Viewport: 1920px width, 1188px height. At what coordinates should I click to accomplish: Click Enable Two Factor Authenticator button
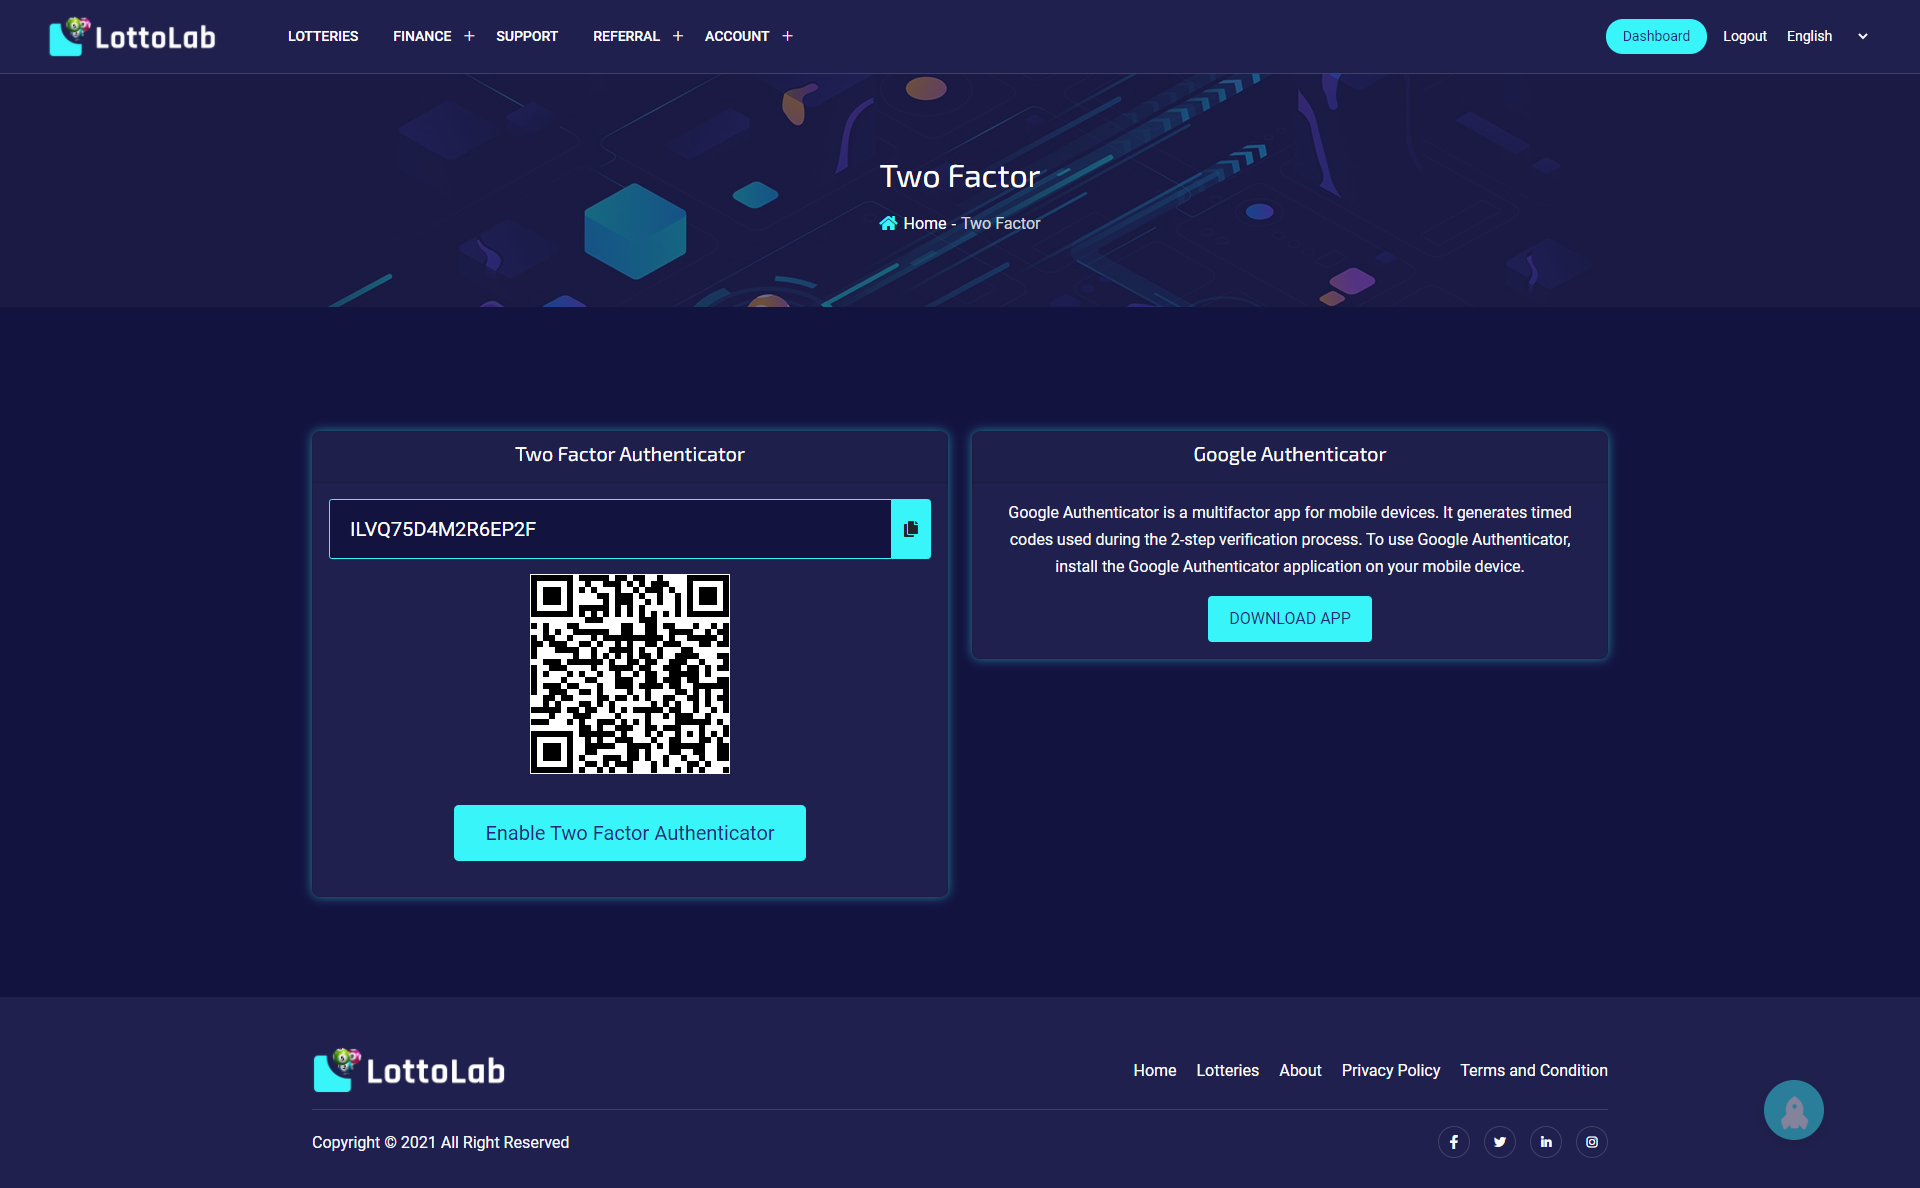[x=630, y=833]
